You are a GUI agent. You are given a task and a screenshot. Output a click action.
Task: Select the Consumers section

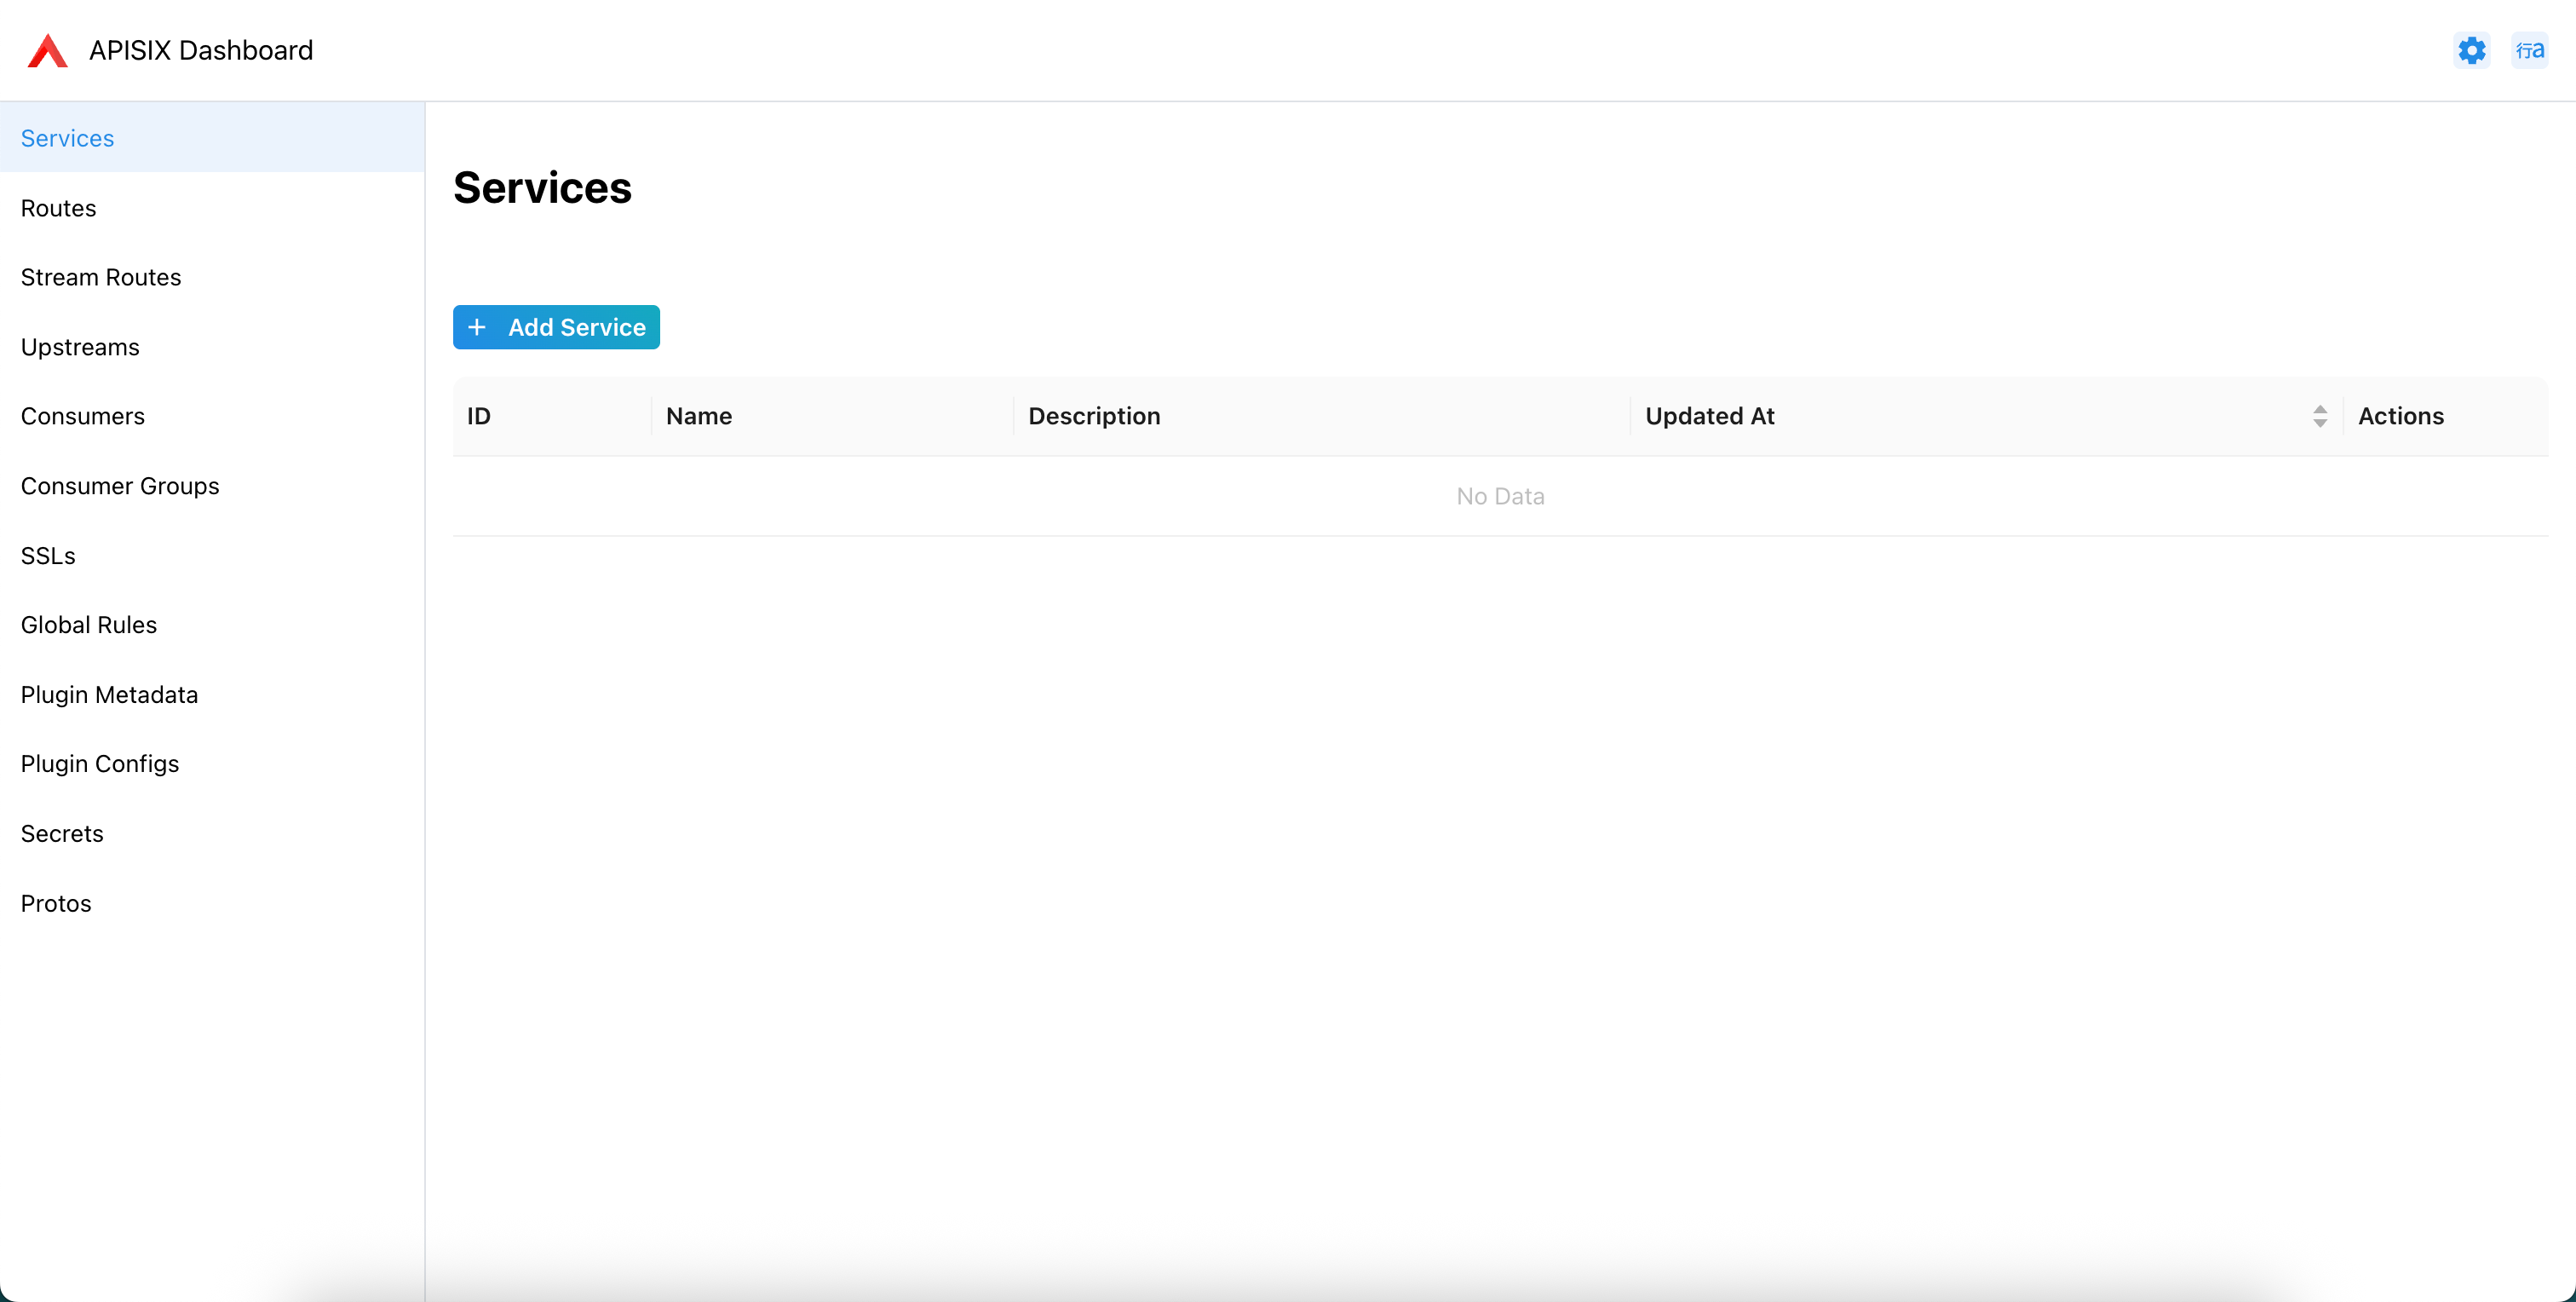(82, 416)
